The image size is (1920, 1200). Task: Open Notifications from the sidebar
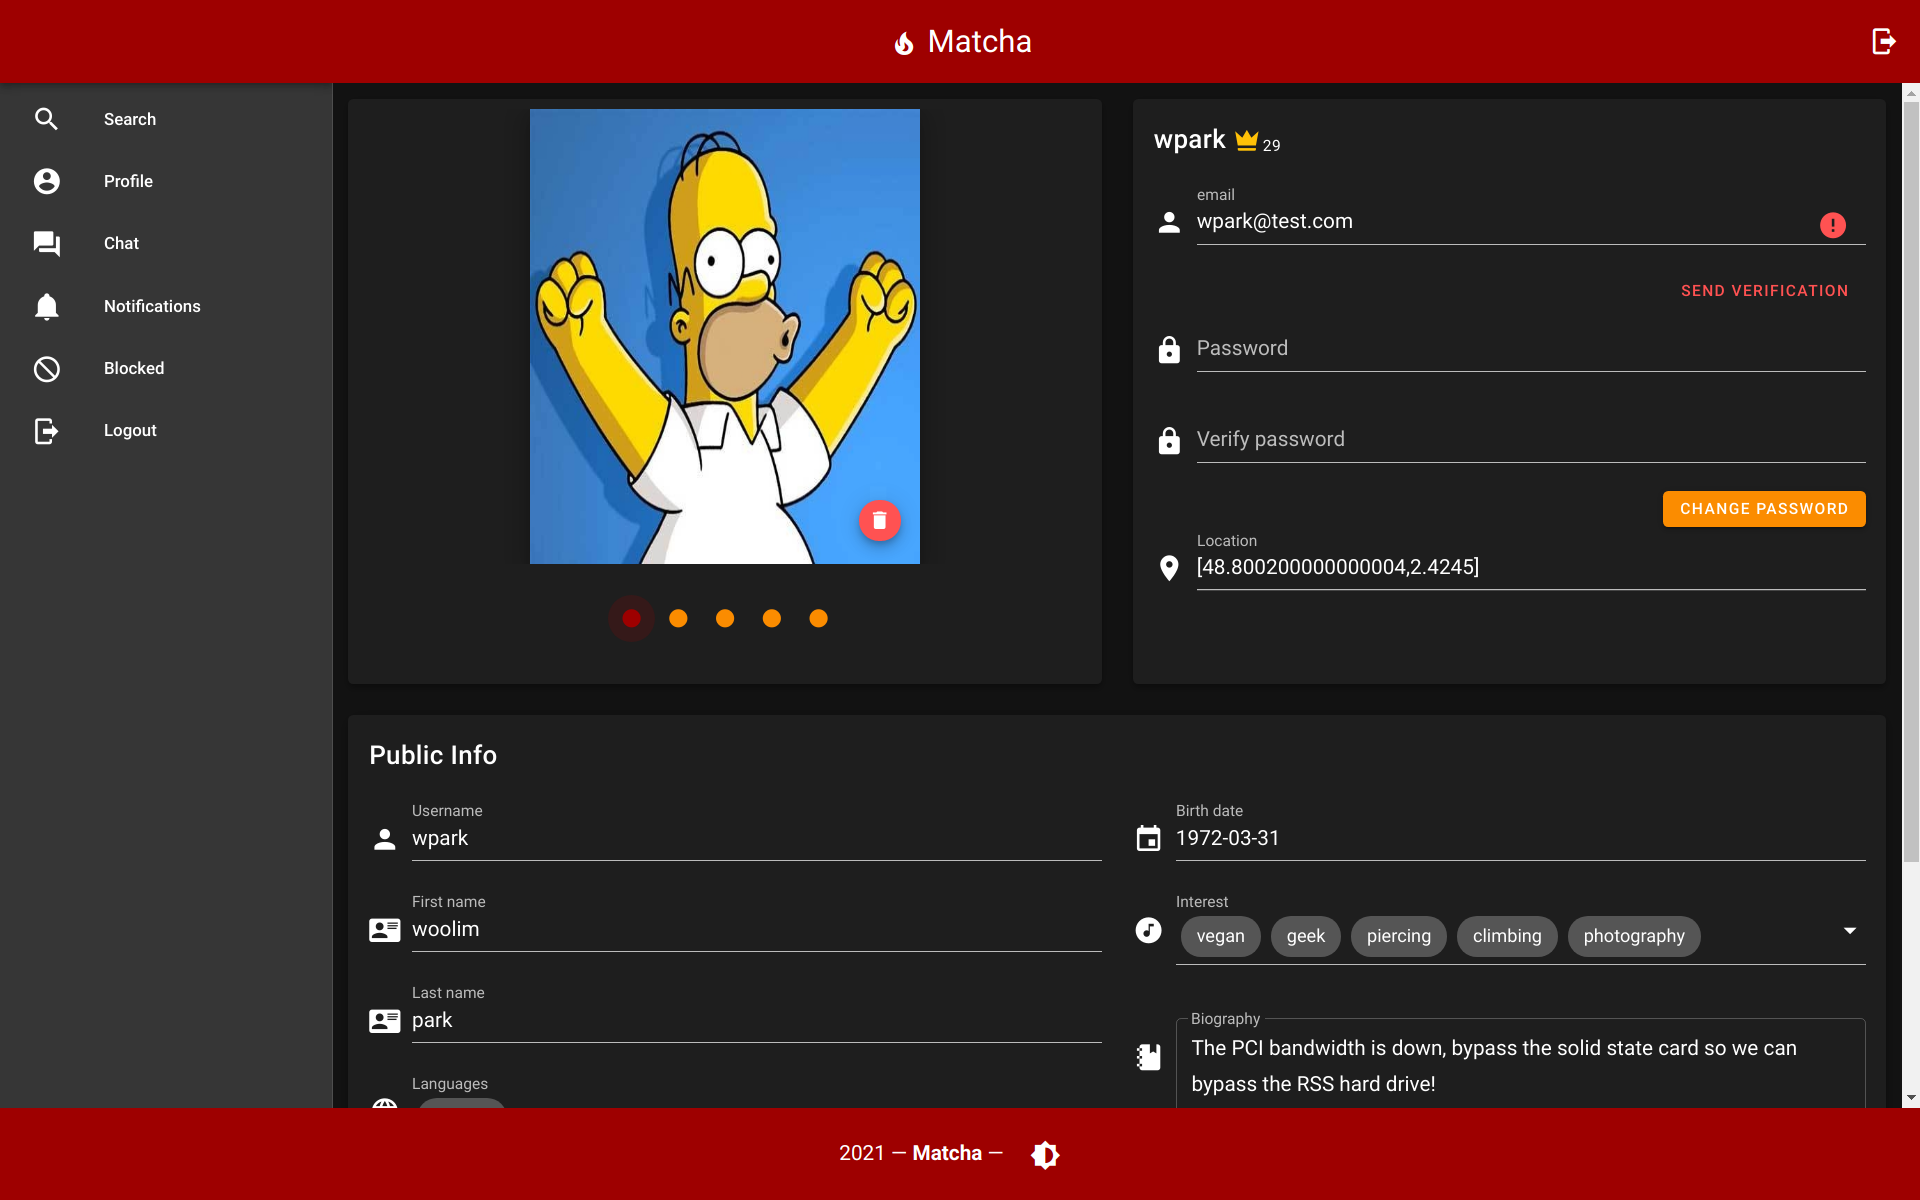[x=152, y=306]
